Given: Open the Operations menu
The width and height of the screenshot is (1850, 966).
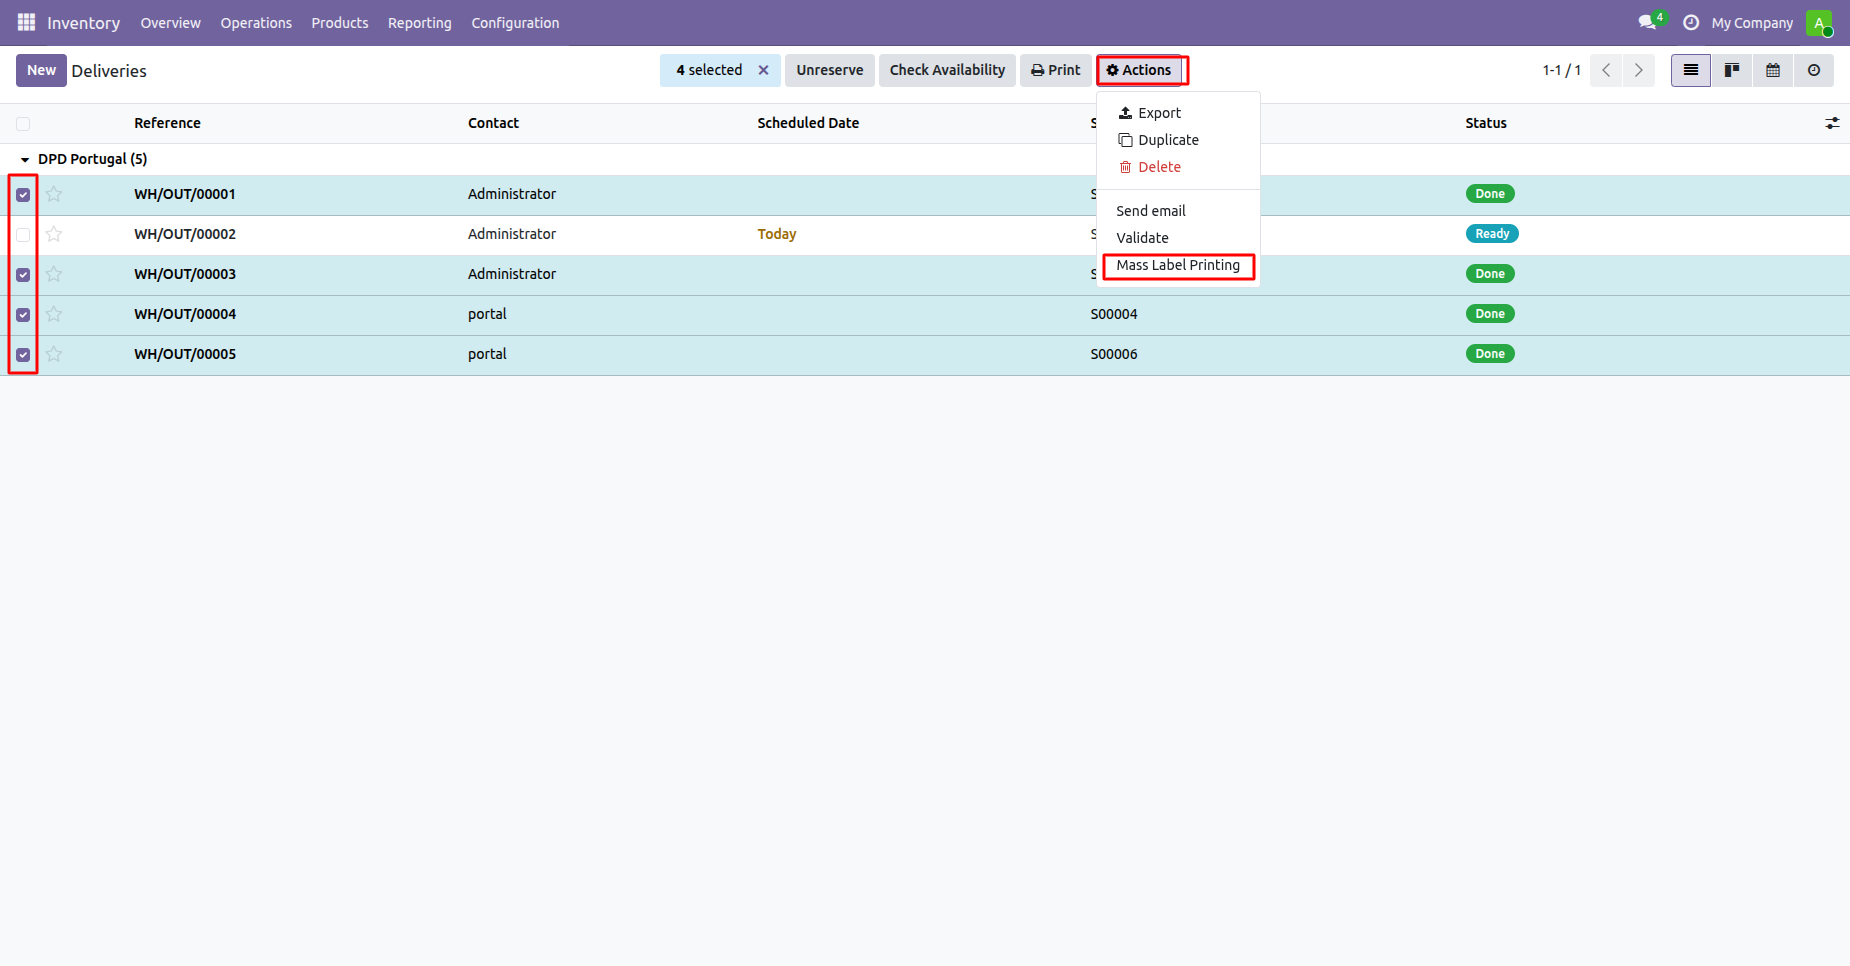Looking at the screenshot, I should (256, 23).
